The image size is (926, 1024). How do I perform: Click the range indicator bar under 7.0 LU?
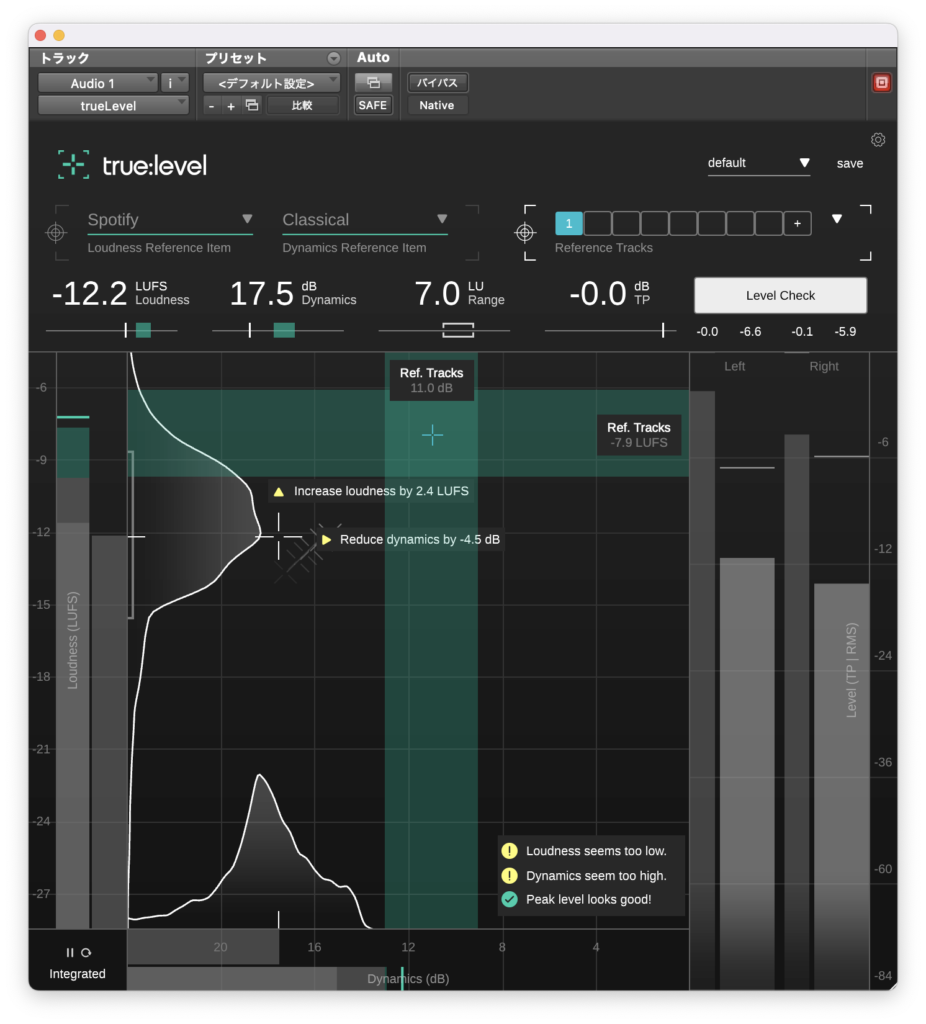pyautogui.click(x=444, y=330)
